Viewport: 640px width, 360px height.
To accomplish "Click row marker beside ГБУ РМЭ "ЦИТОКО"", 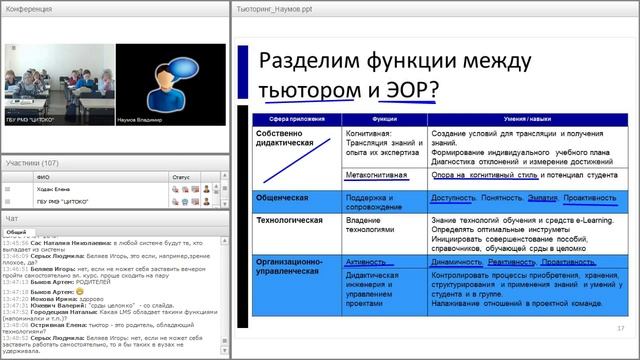I will coord(7,202).
